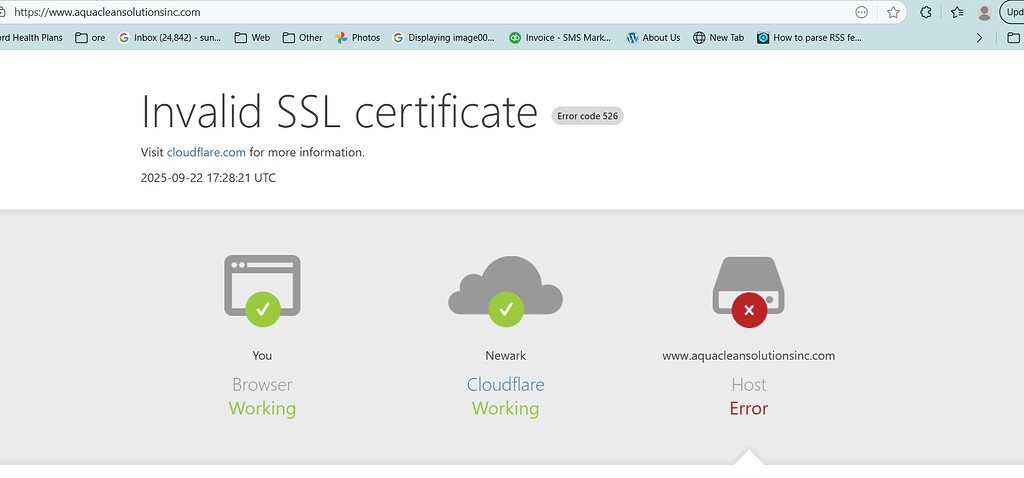The width and height of the screenshot is (1024, 478).
Task: Open the 'ord Health Plans' bookmark
Action: point(31,38)
